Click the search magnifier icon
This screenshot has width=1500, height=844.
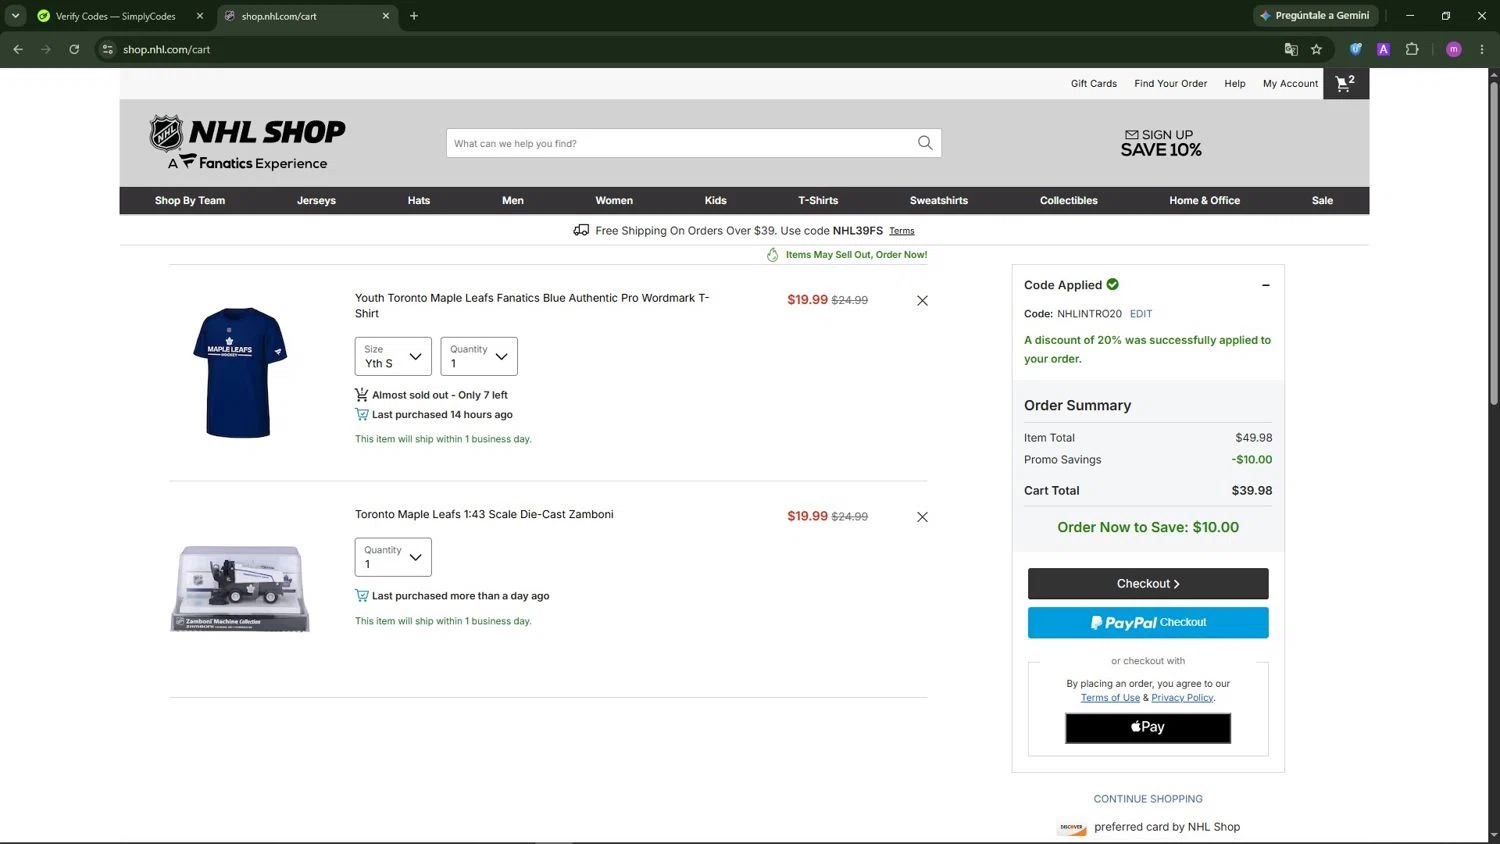point(925,143)
